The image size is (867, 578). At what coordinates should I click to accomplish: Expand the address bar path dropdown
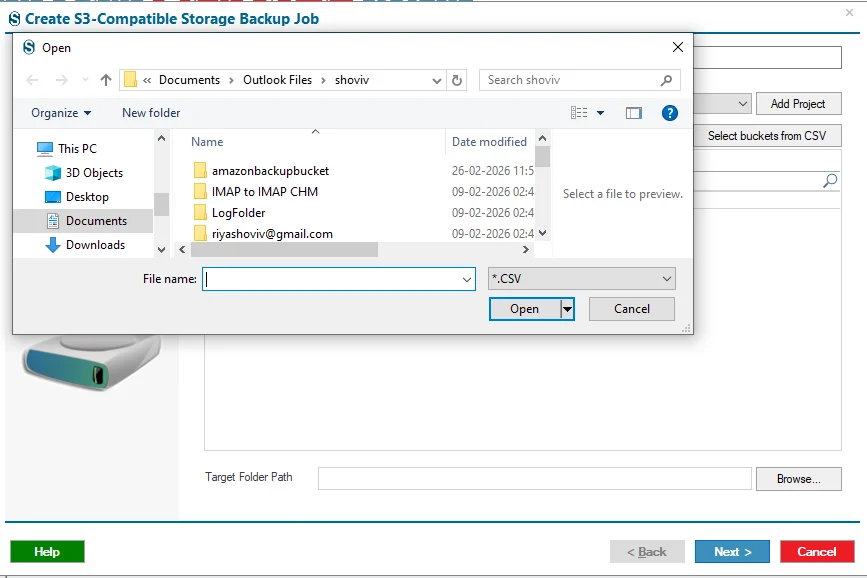[x=437, y=80]
